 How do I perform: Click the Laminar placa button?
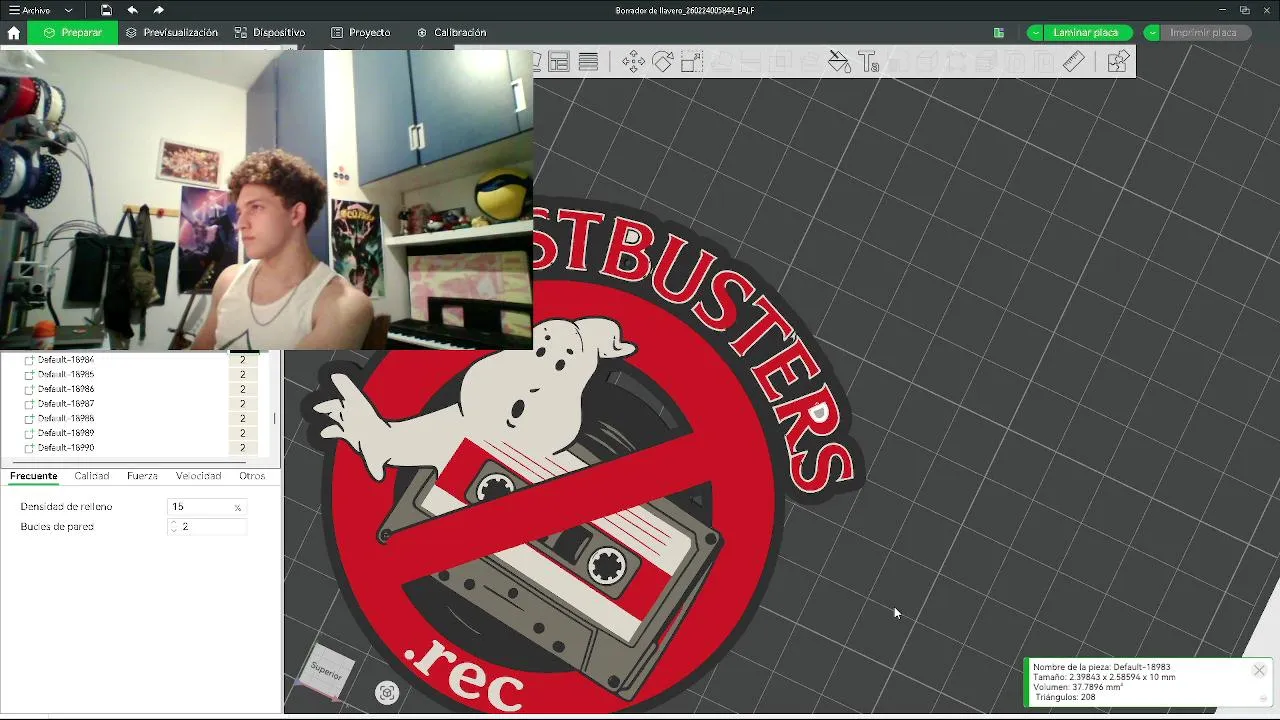coord(1088,33)
